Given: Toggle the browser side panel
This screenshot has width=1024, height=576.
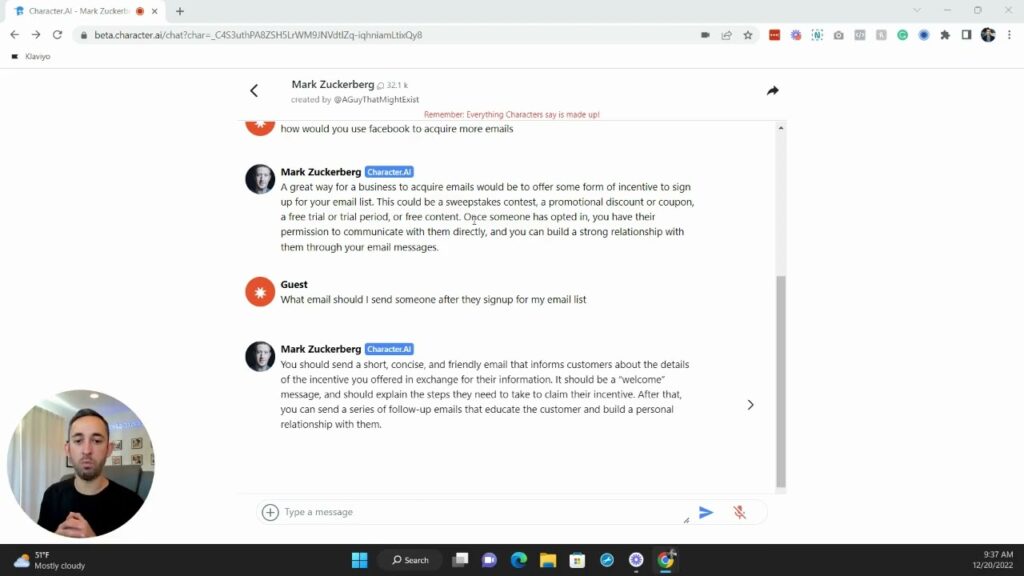Looking at the screenshot, I should tap(966, 35).
